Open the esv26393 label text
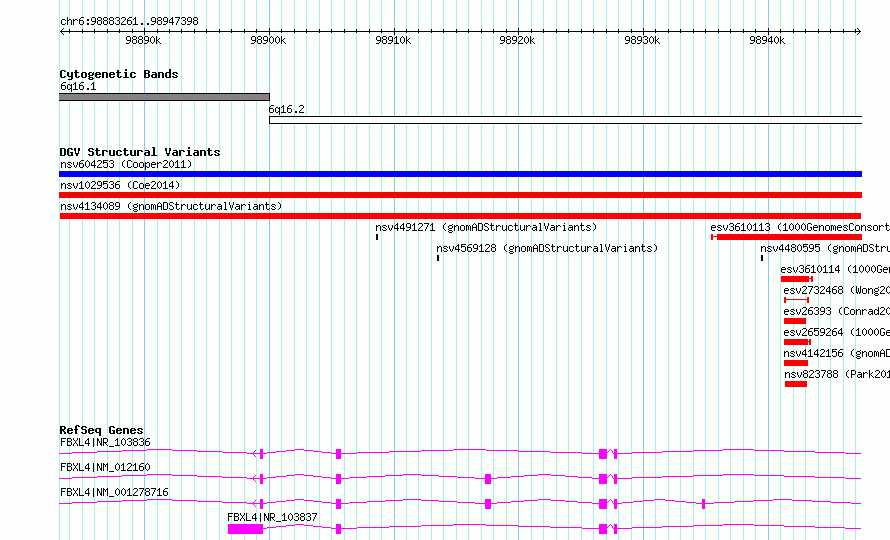The height and width of the screenshot is (540, 890). [837, 311]
